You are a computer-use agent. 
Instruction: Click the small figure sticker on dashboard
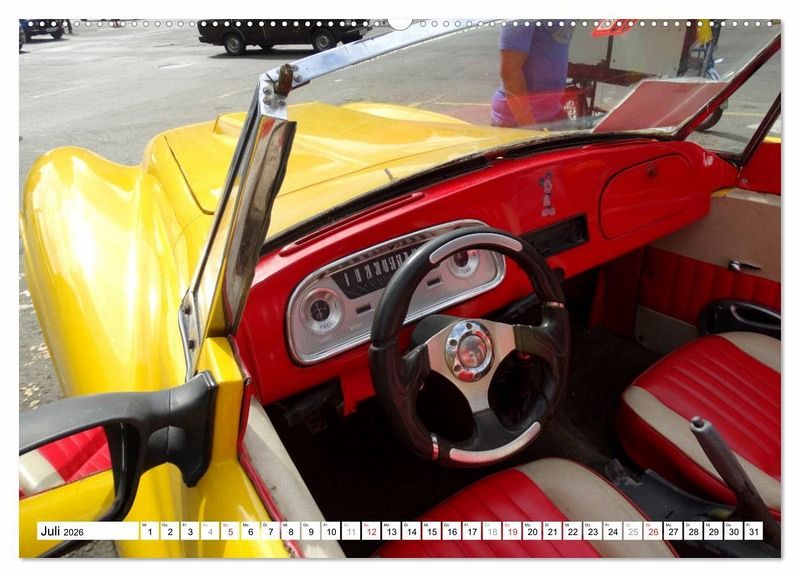[x=547, y=193]
